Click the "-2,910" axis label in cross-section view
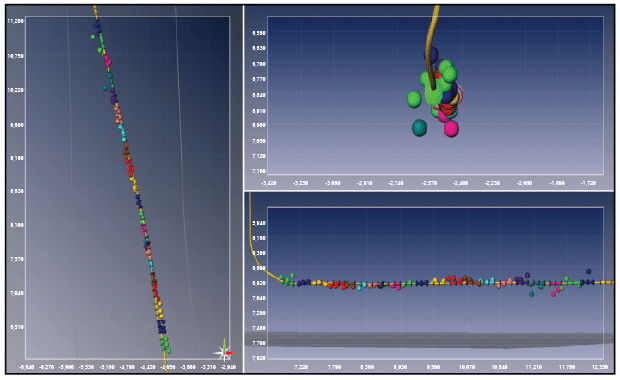The image size is (620, 380). 365,183
